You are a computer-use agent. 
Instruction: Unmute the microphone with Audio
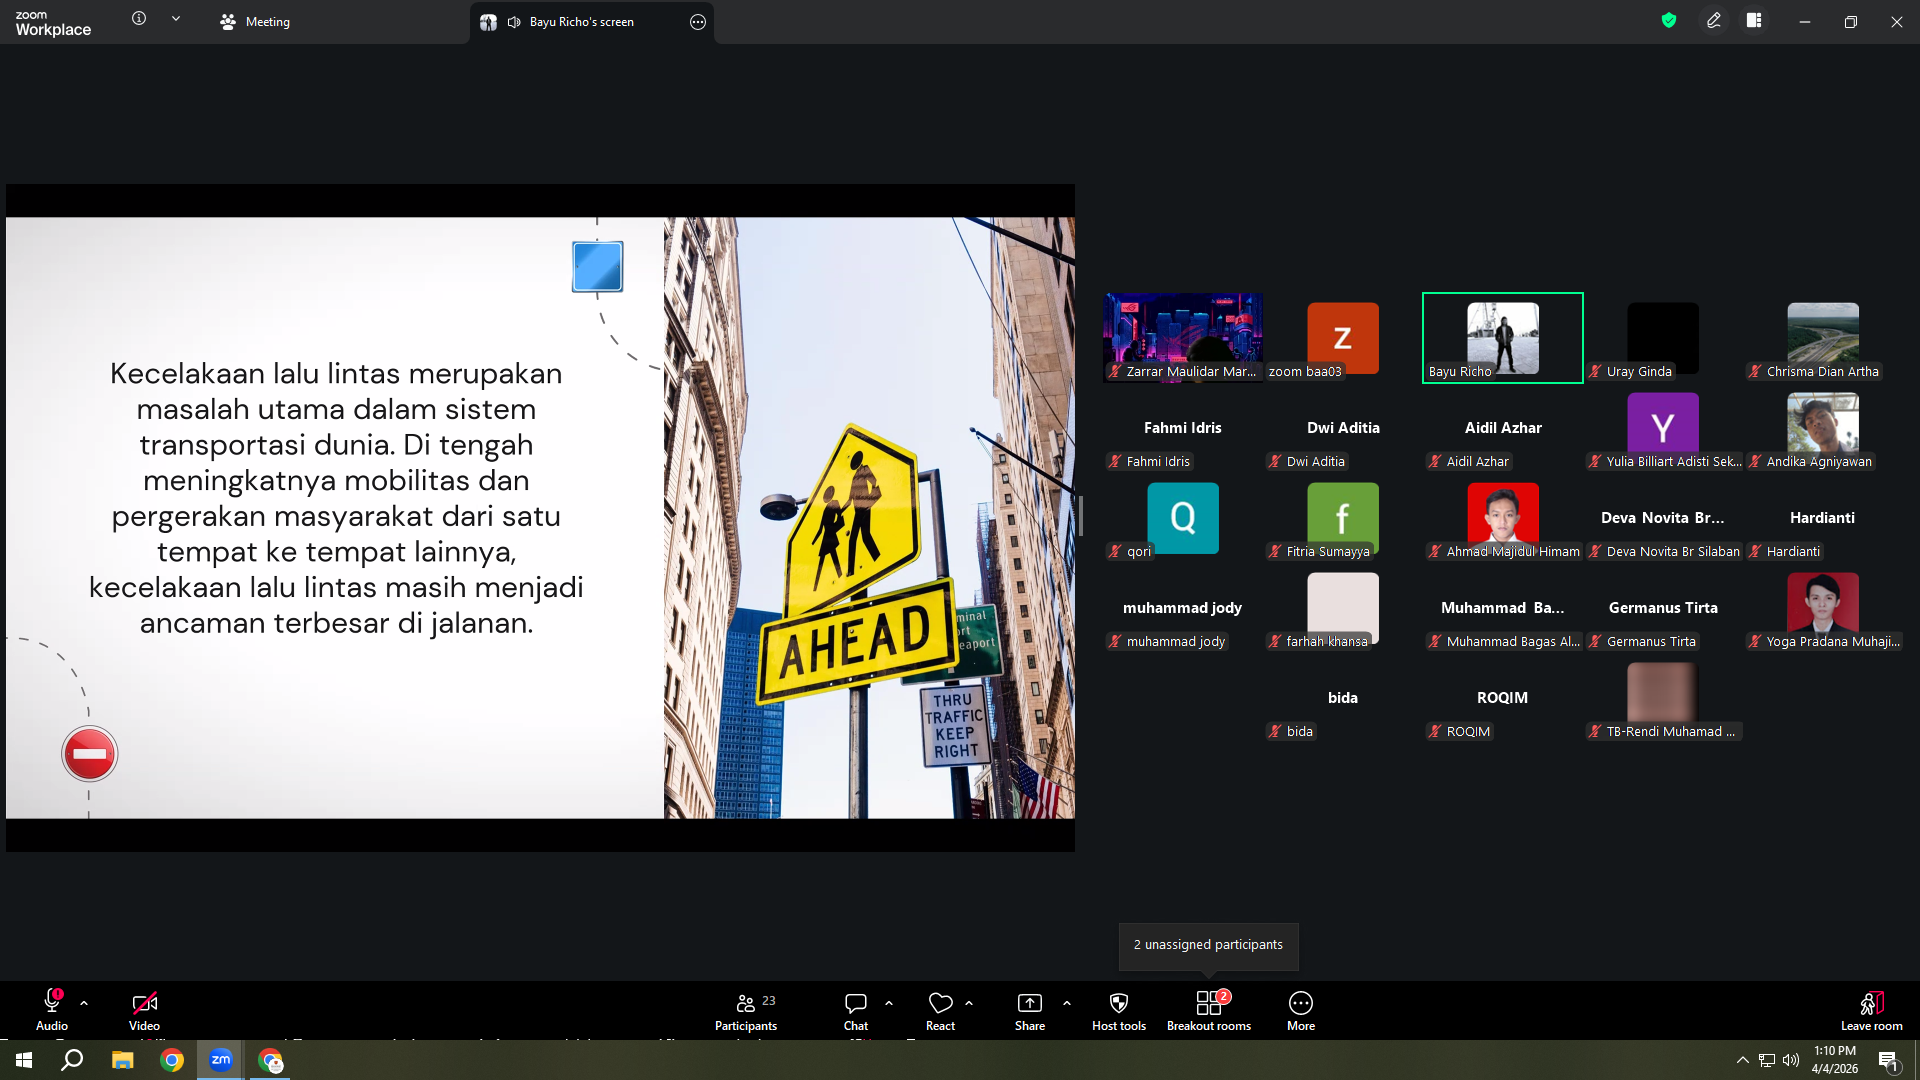(x=52, y=1010)
